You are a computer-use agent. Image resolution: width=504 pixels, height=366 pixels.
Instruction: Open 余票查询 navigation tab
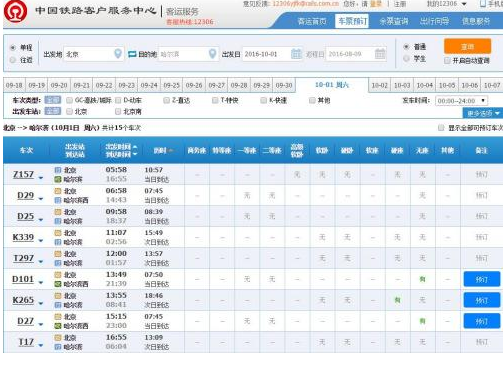394,21
